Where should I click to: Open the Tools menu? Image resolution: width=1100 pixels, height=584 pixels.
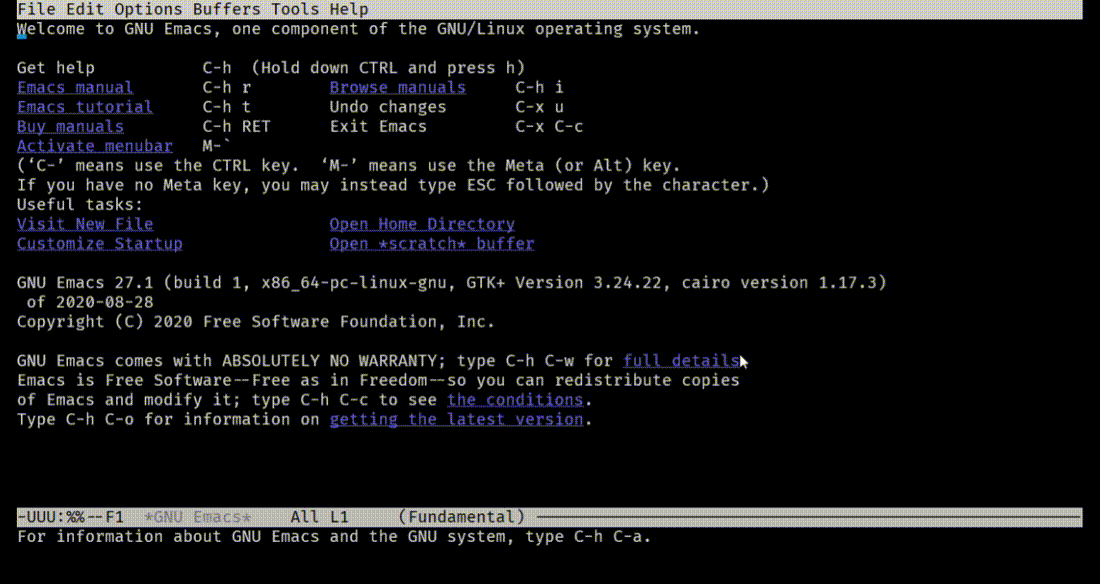294,9
